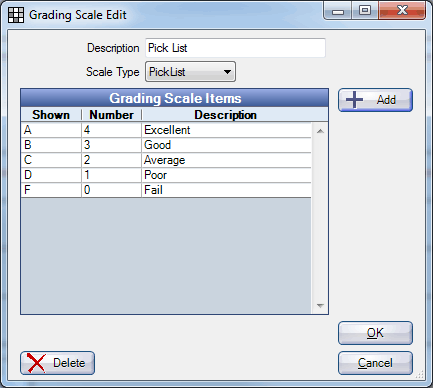Select the Shown cell with grade D
Viewport: 433px width, 388px height.
[x=51, y=175]
